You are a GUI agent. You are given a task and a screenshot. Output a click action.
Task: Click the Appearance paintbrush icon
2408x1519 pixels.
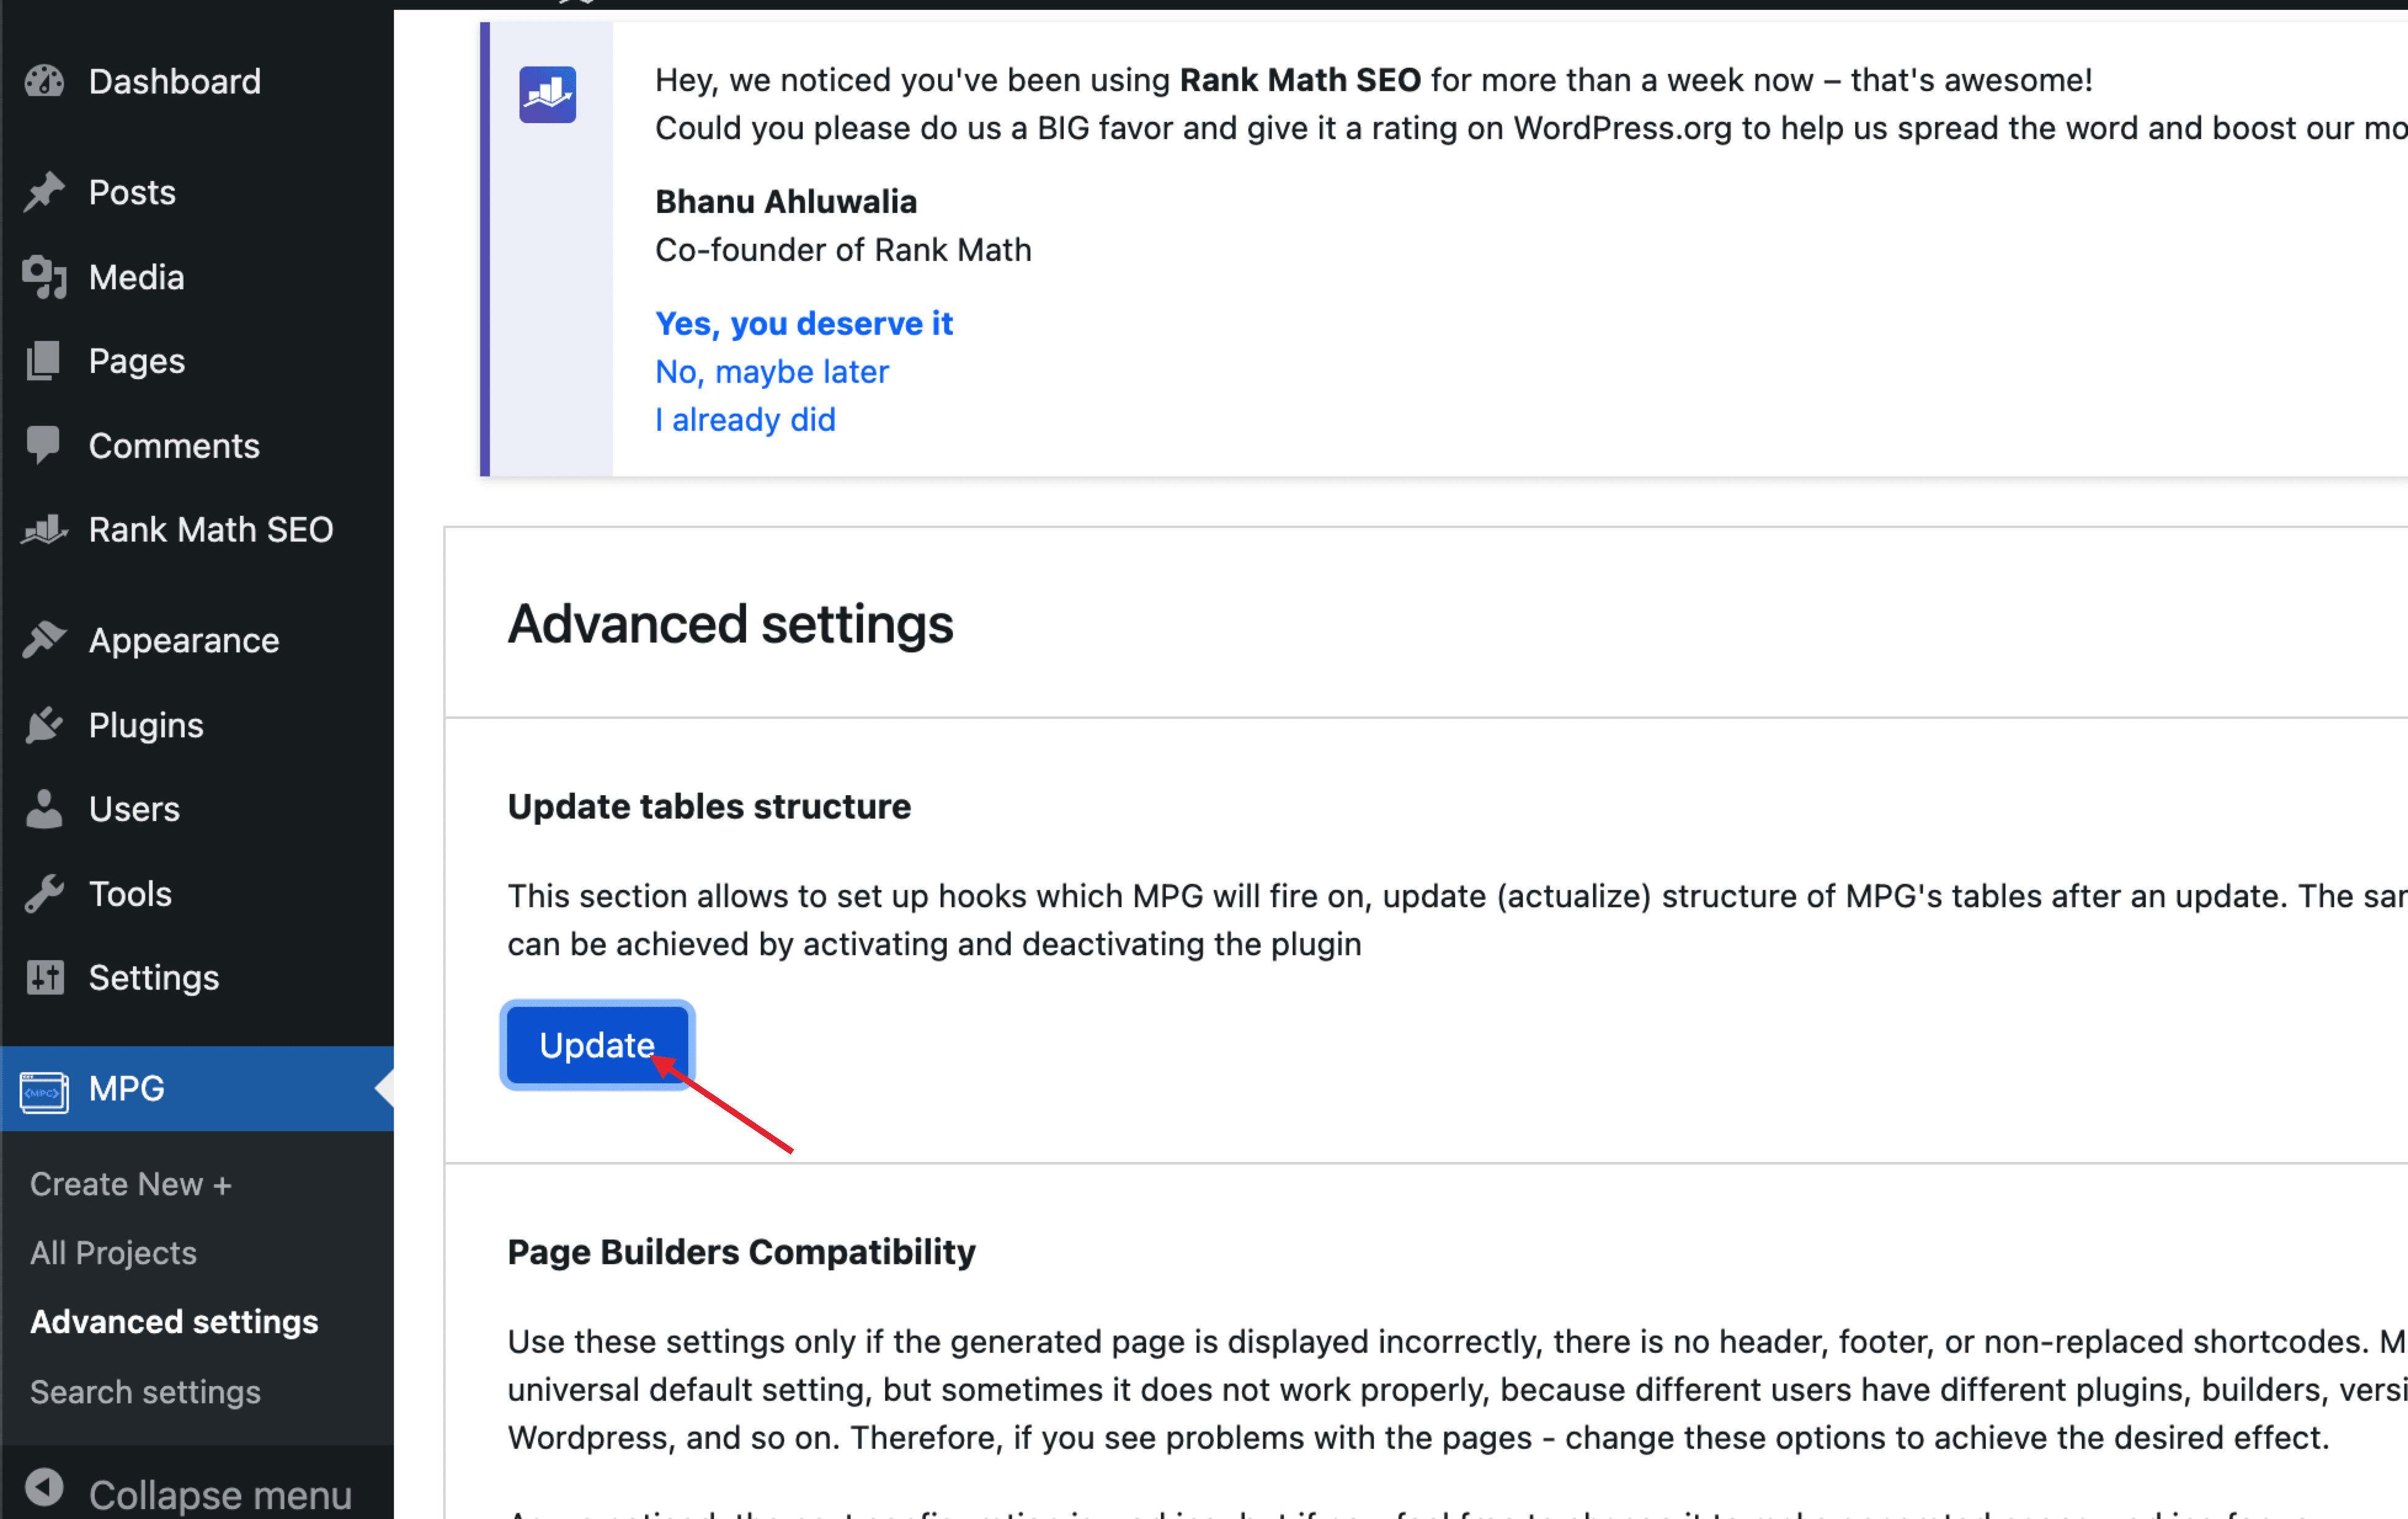pyautogui.click(x=44, y=640)
